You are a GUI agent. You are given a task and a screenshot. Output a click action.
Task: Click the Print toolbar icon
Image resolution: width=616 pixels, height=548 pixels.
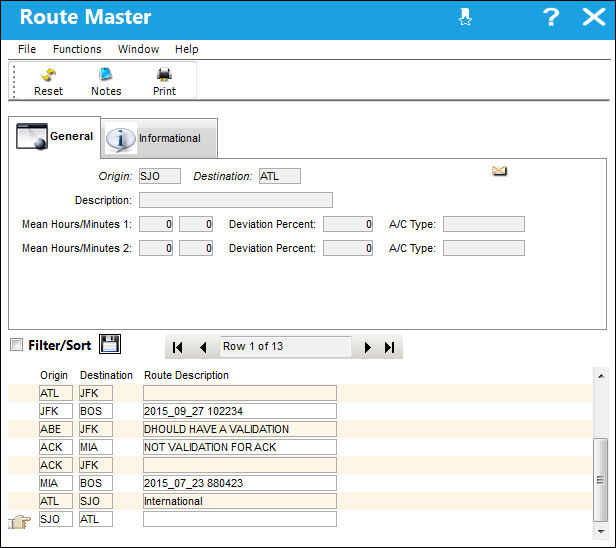click(x=164, y=82)
